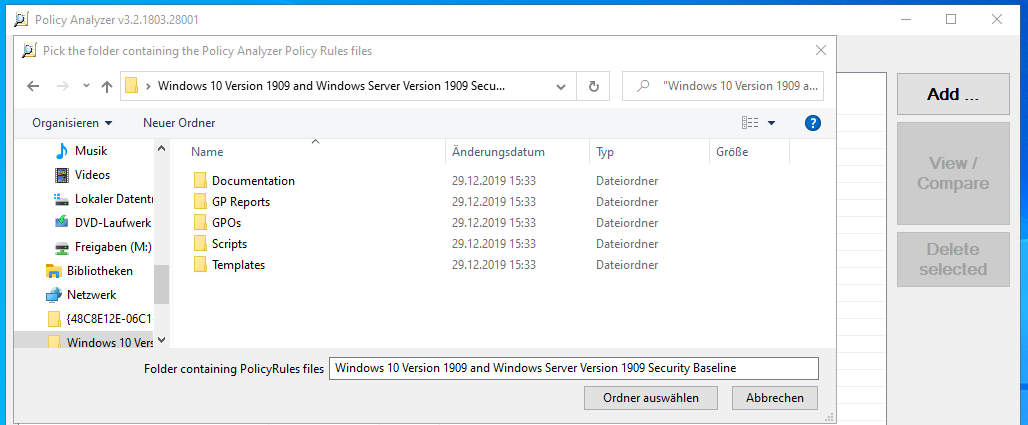Viewport: 1028px width, 425px height.
Task: Expand the address bar path history
Action: pyautogui.click(x=561, y=86)
